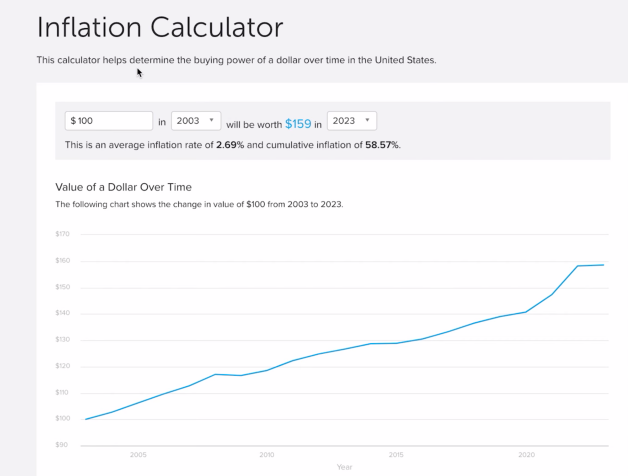Click the 'Value of a Dollar Over Time' title

coord(123,187)
